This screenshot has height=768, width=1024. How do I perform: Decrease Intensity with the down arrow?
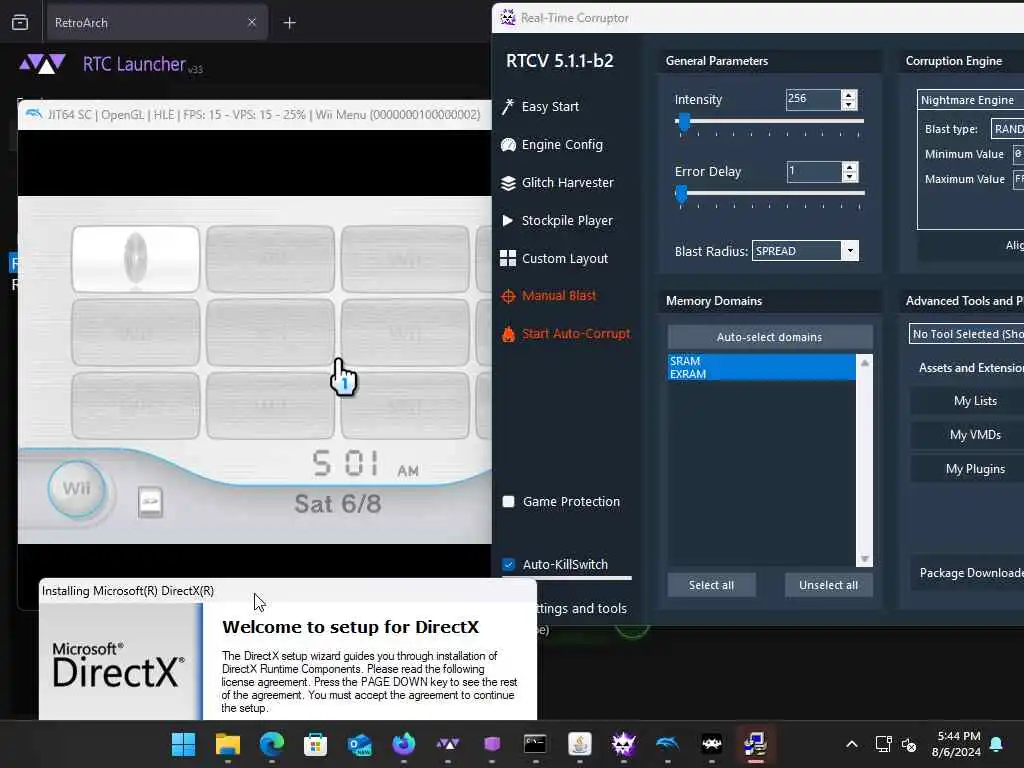click(x=848, y=104)
